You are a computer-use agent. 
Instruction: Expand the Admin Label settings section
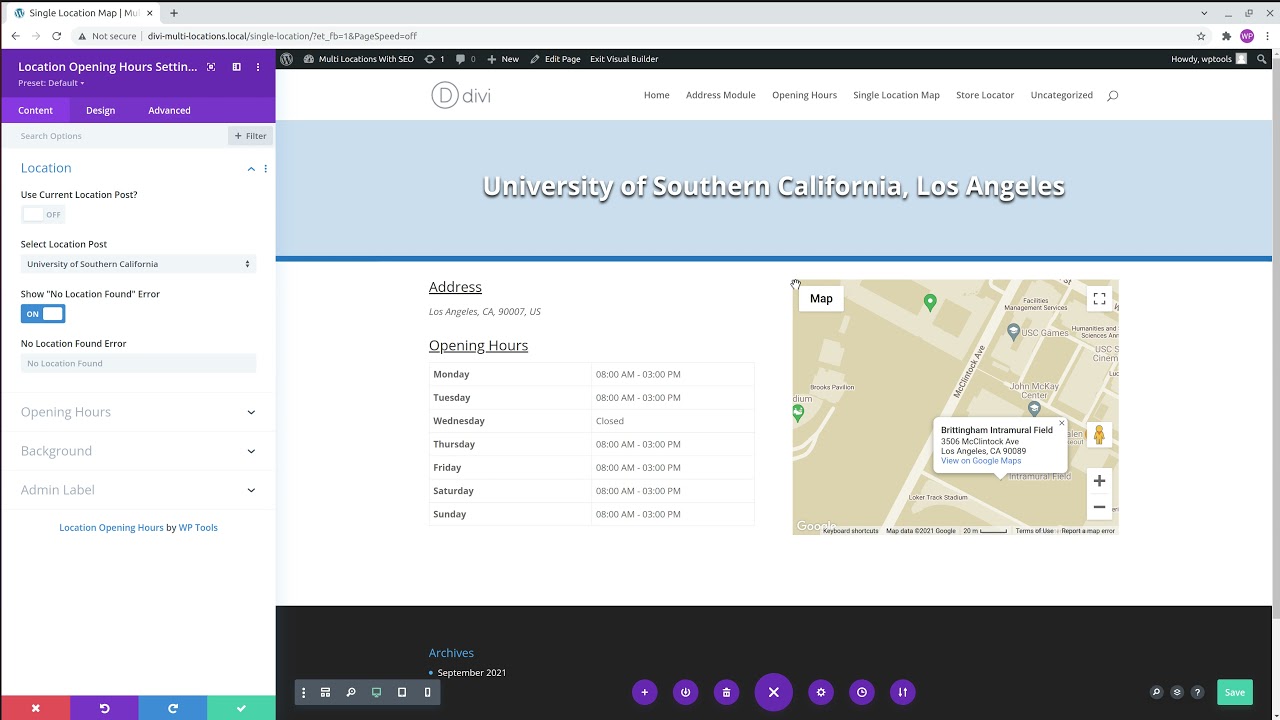(138, 490)
